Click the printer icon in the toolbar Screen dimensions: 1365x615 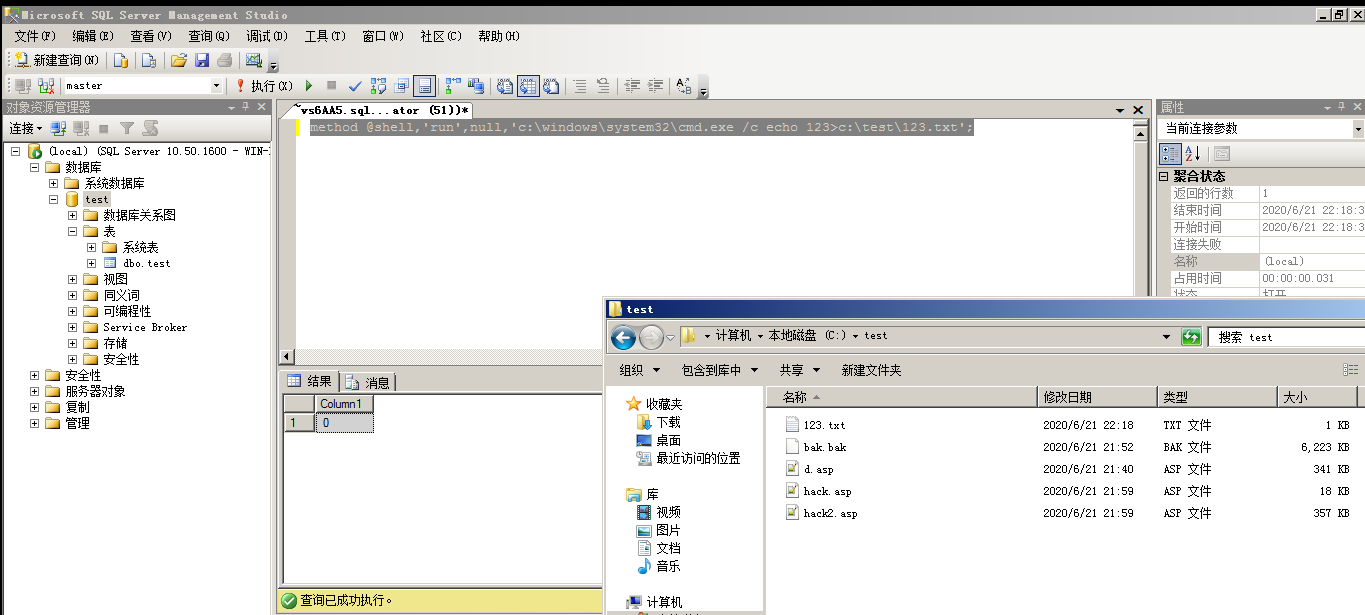tap(225, 60)
